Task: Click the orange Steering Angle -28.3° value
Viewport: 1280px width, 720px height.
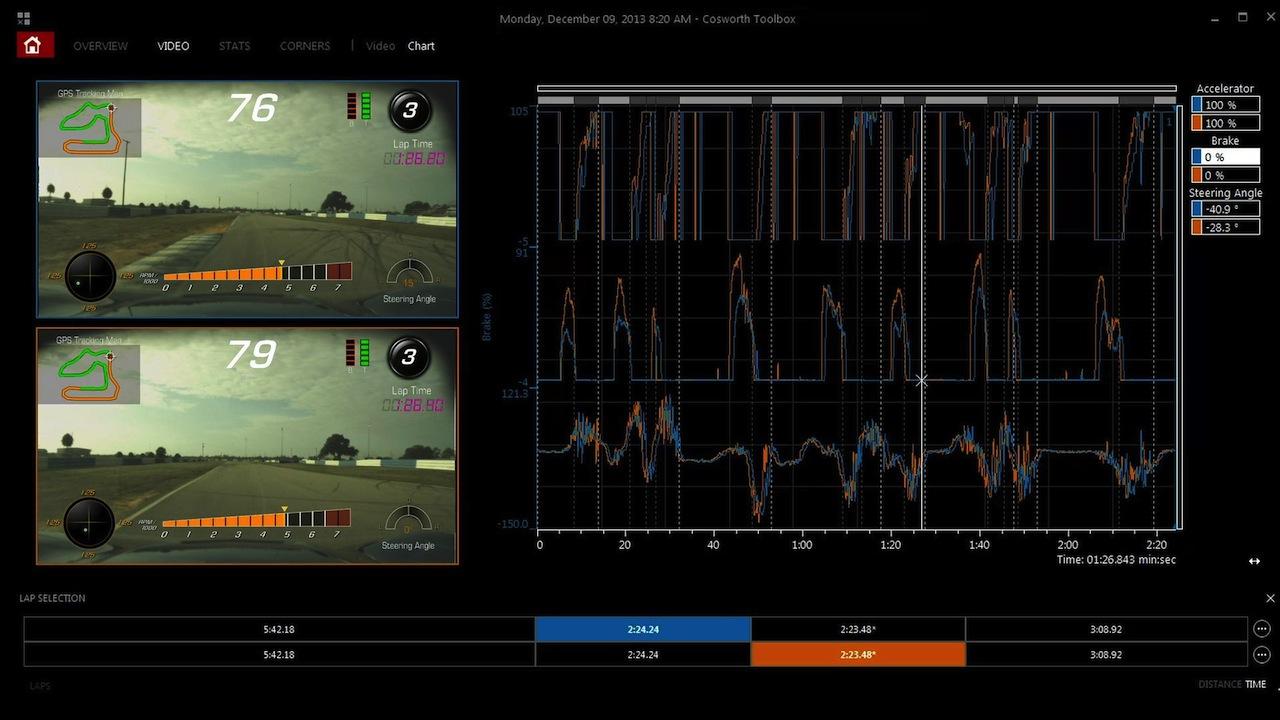Action: [1230, 227]
